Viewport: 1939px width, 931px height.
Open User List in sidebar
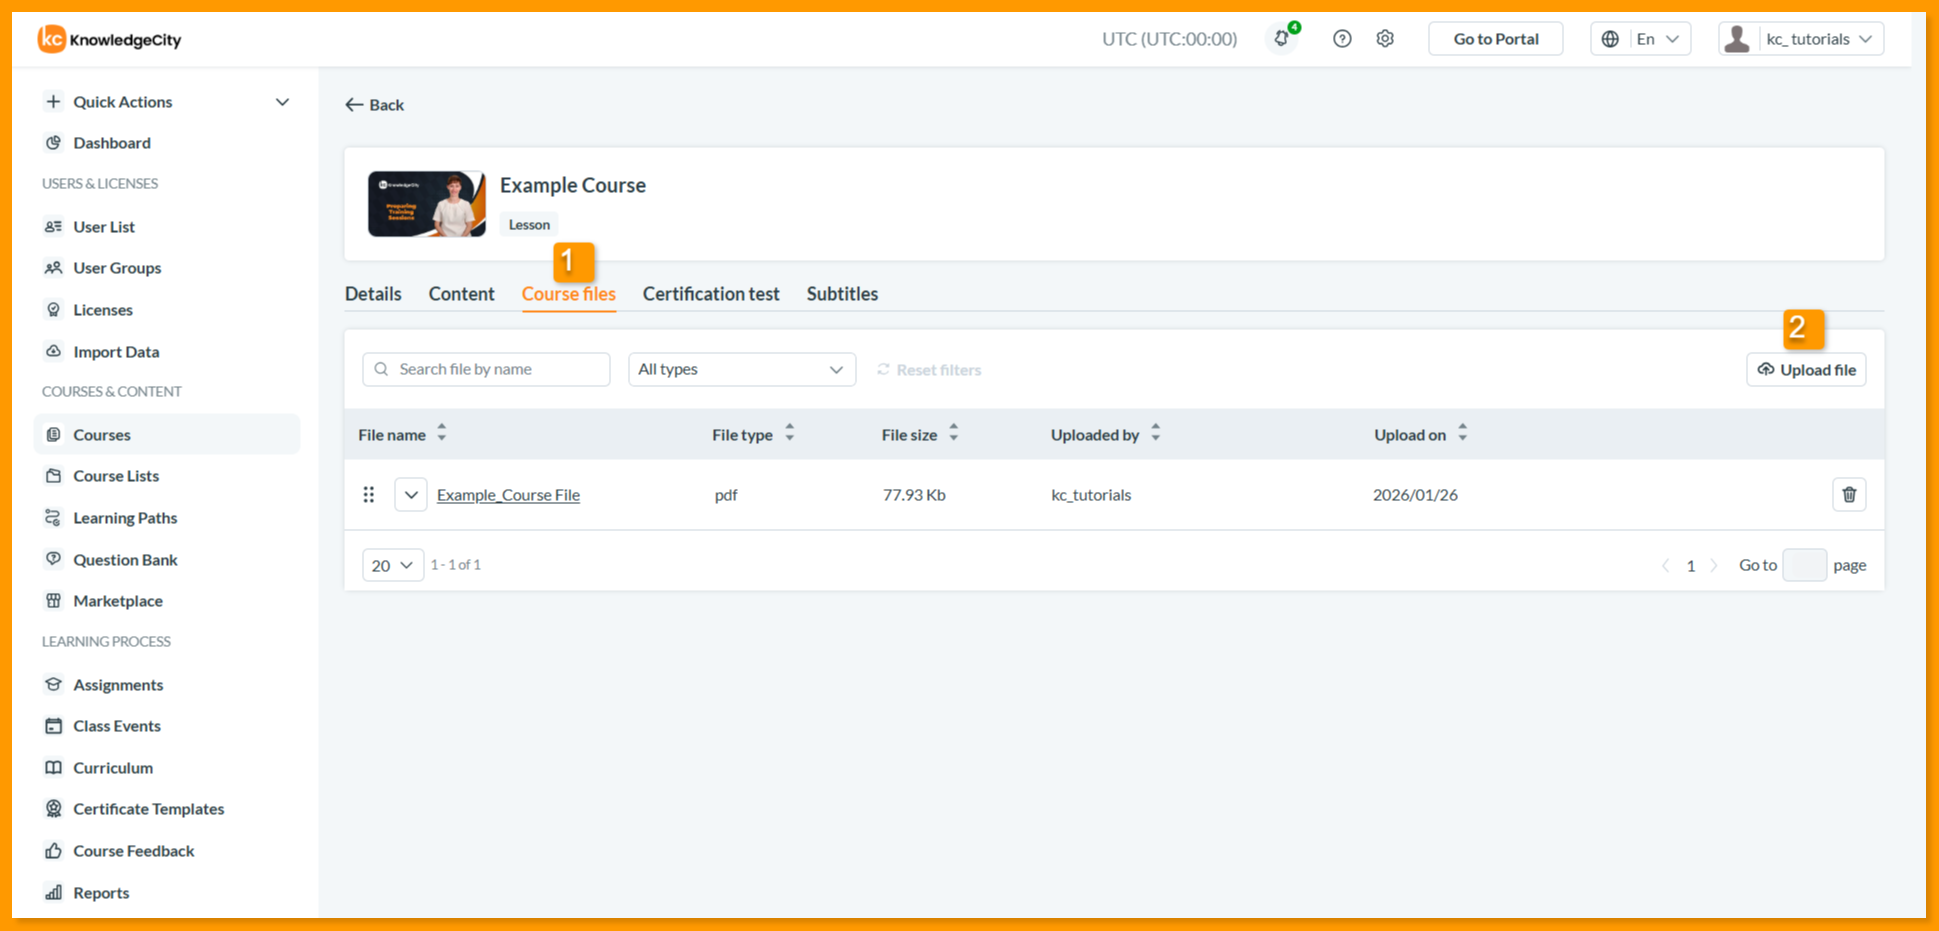point(103,227)
